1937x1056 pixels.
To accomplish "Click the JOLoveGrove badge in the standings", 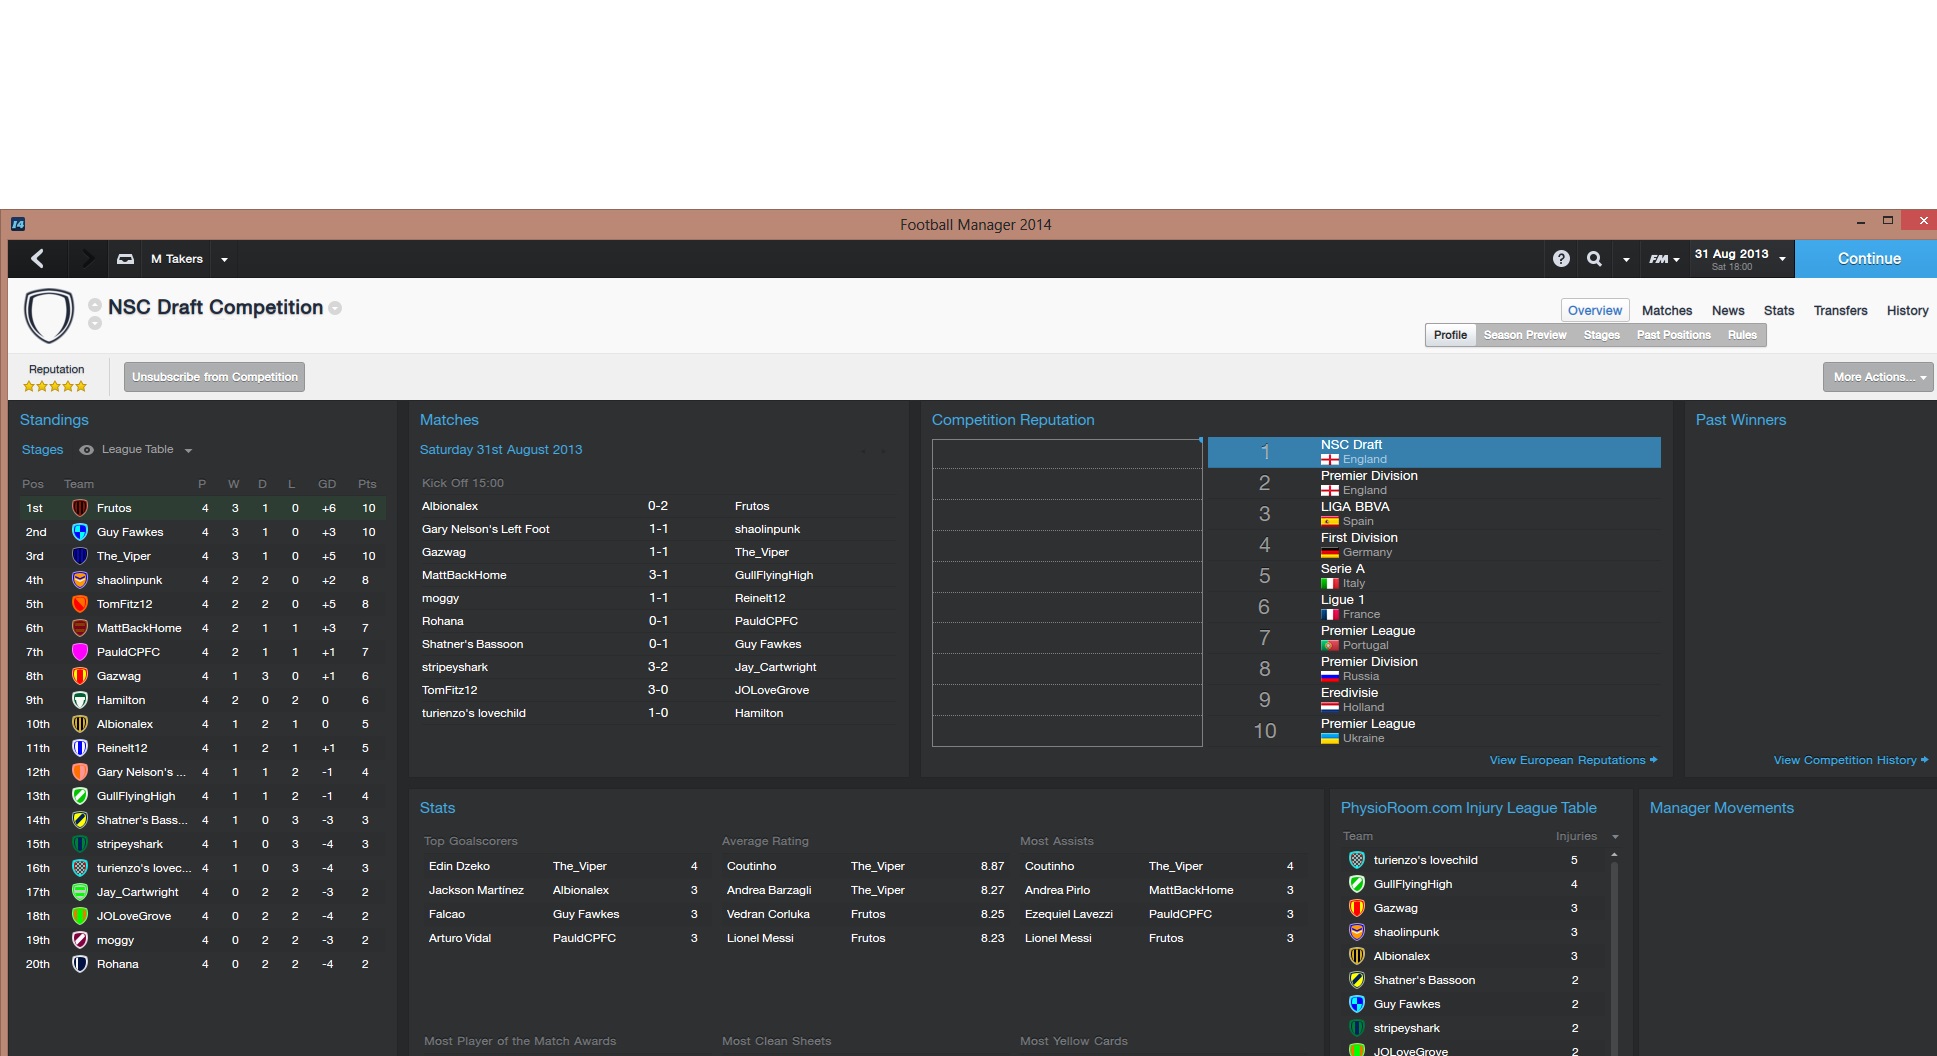I will [x=80, y=916].
